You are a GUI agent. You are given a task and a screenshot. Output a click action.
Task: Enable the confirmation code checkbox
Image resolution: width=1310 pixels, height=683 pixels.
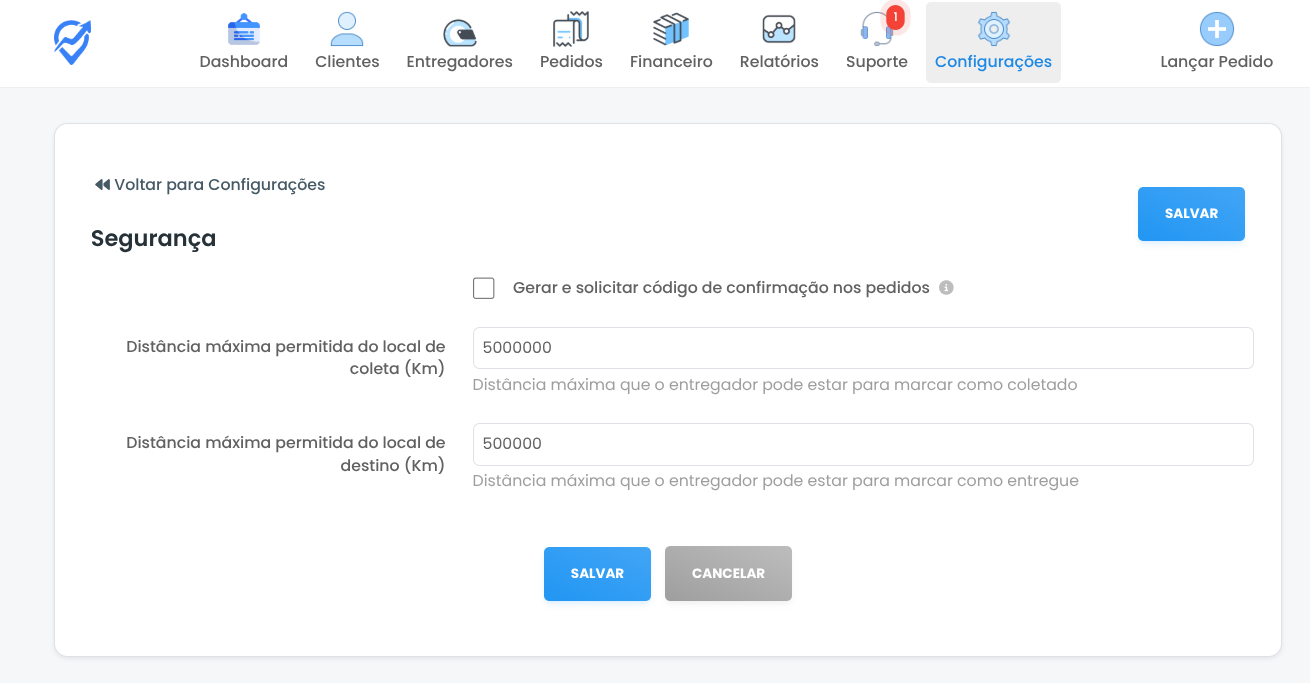(x=484, y=288)
